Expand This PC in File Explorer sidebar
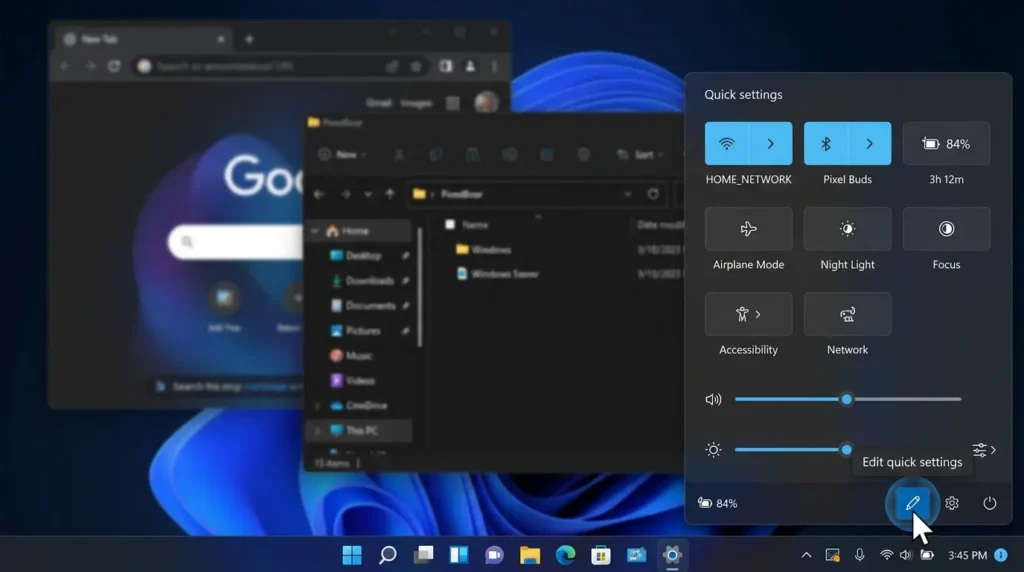Screen dimensions: 1024x572 coord(317,431)
